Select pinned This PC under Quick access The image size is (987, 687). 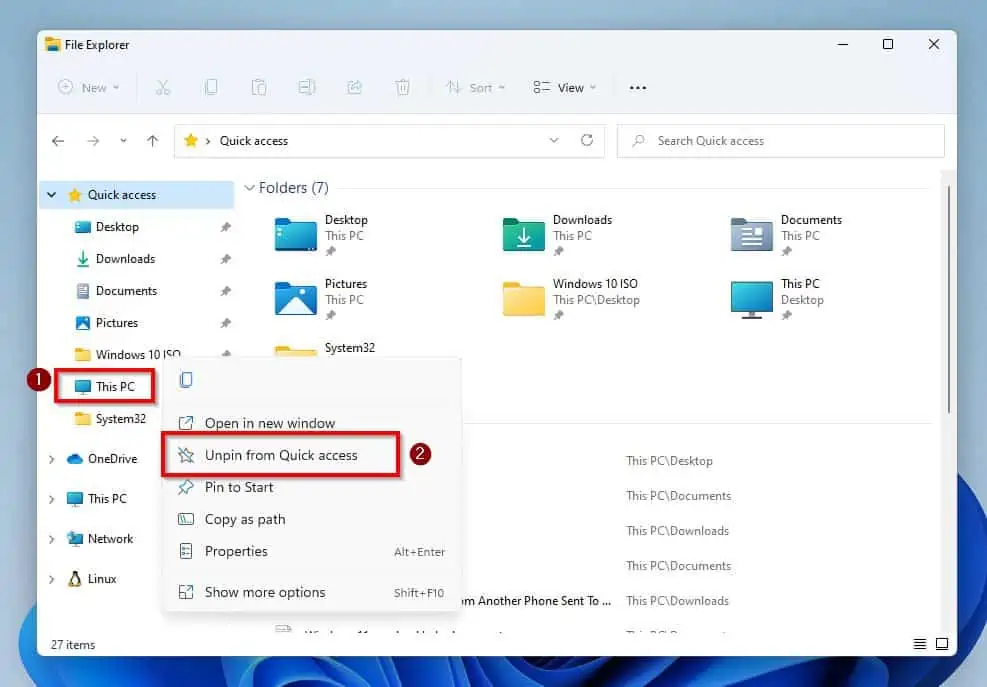tap(104, 387)
